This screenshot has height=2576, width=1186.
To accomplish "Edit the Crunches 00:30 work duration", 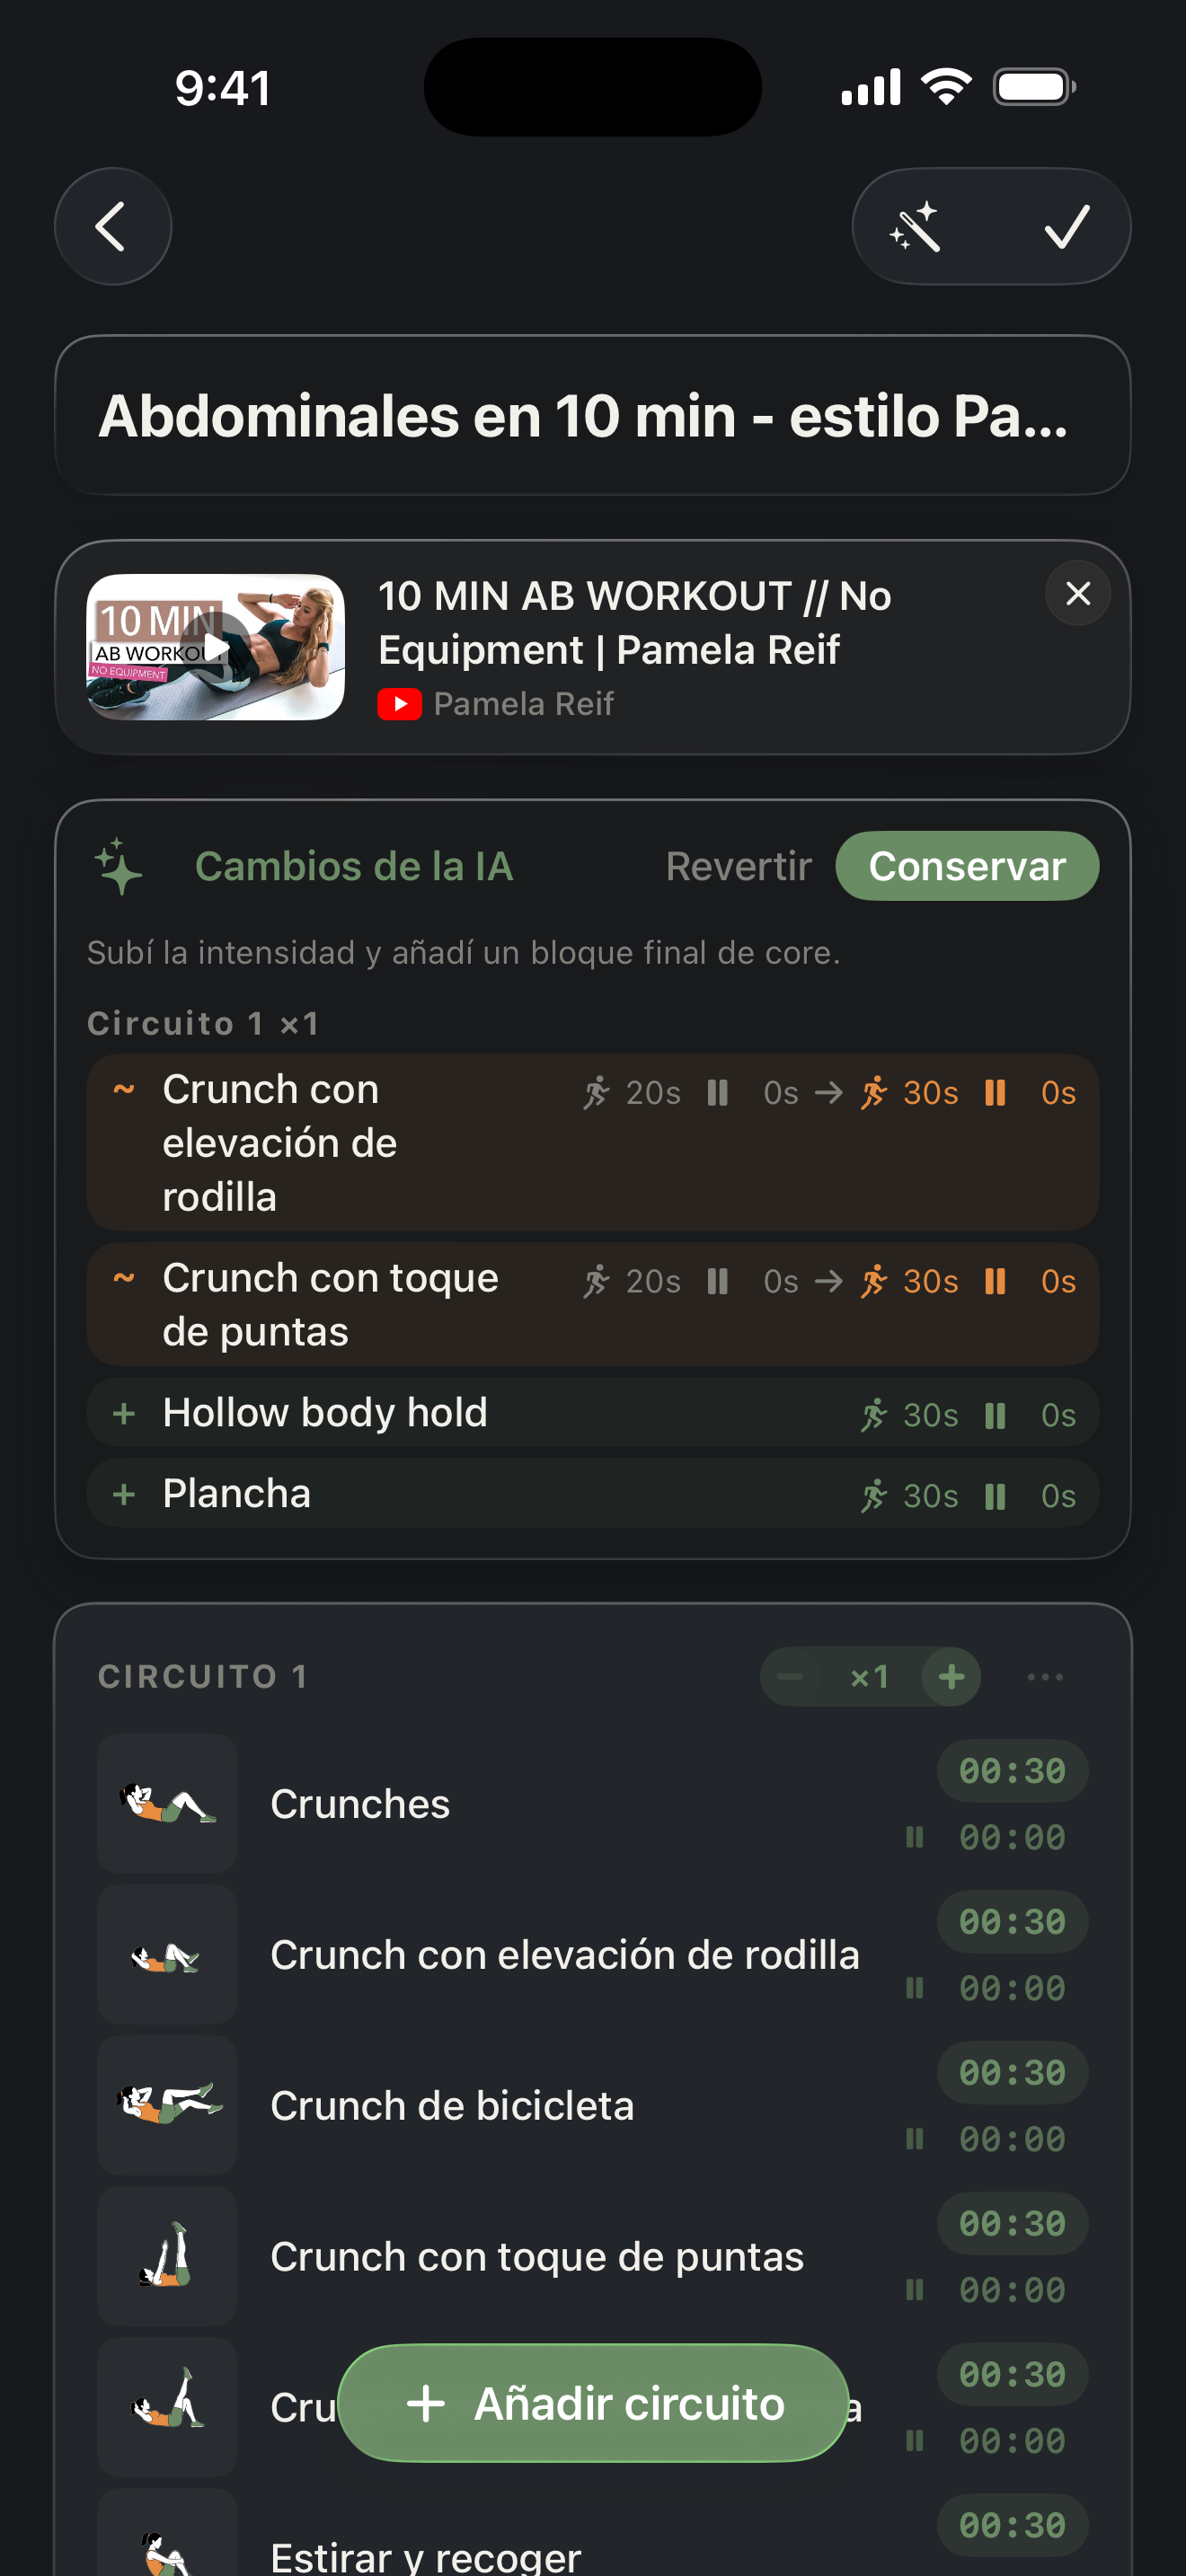I will (x=1012, y=1771).
